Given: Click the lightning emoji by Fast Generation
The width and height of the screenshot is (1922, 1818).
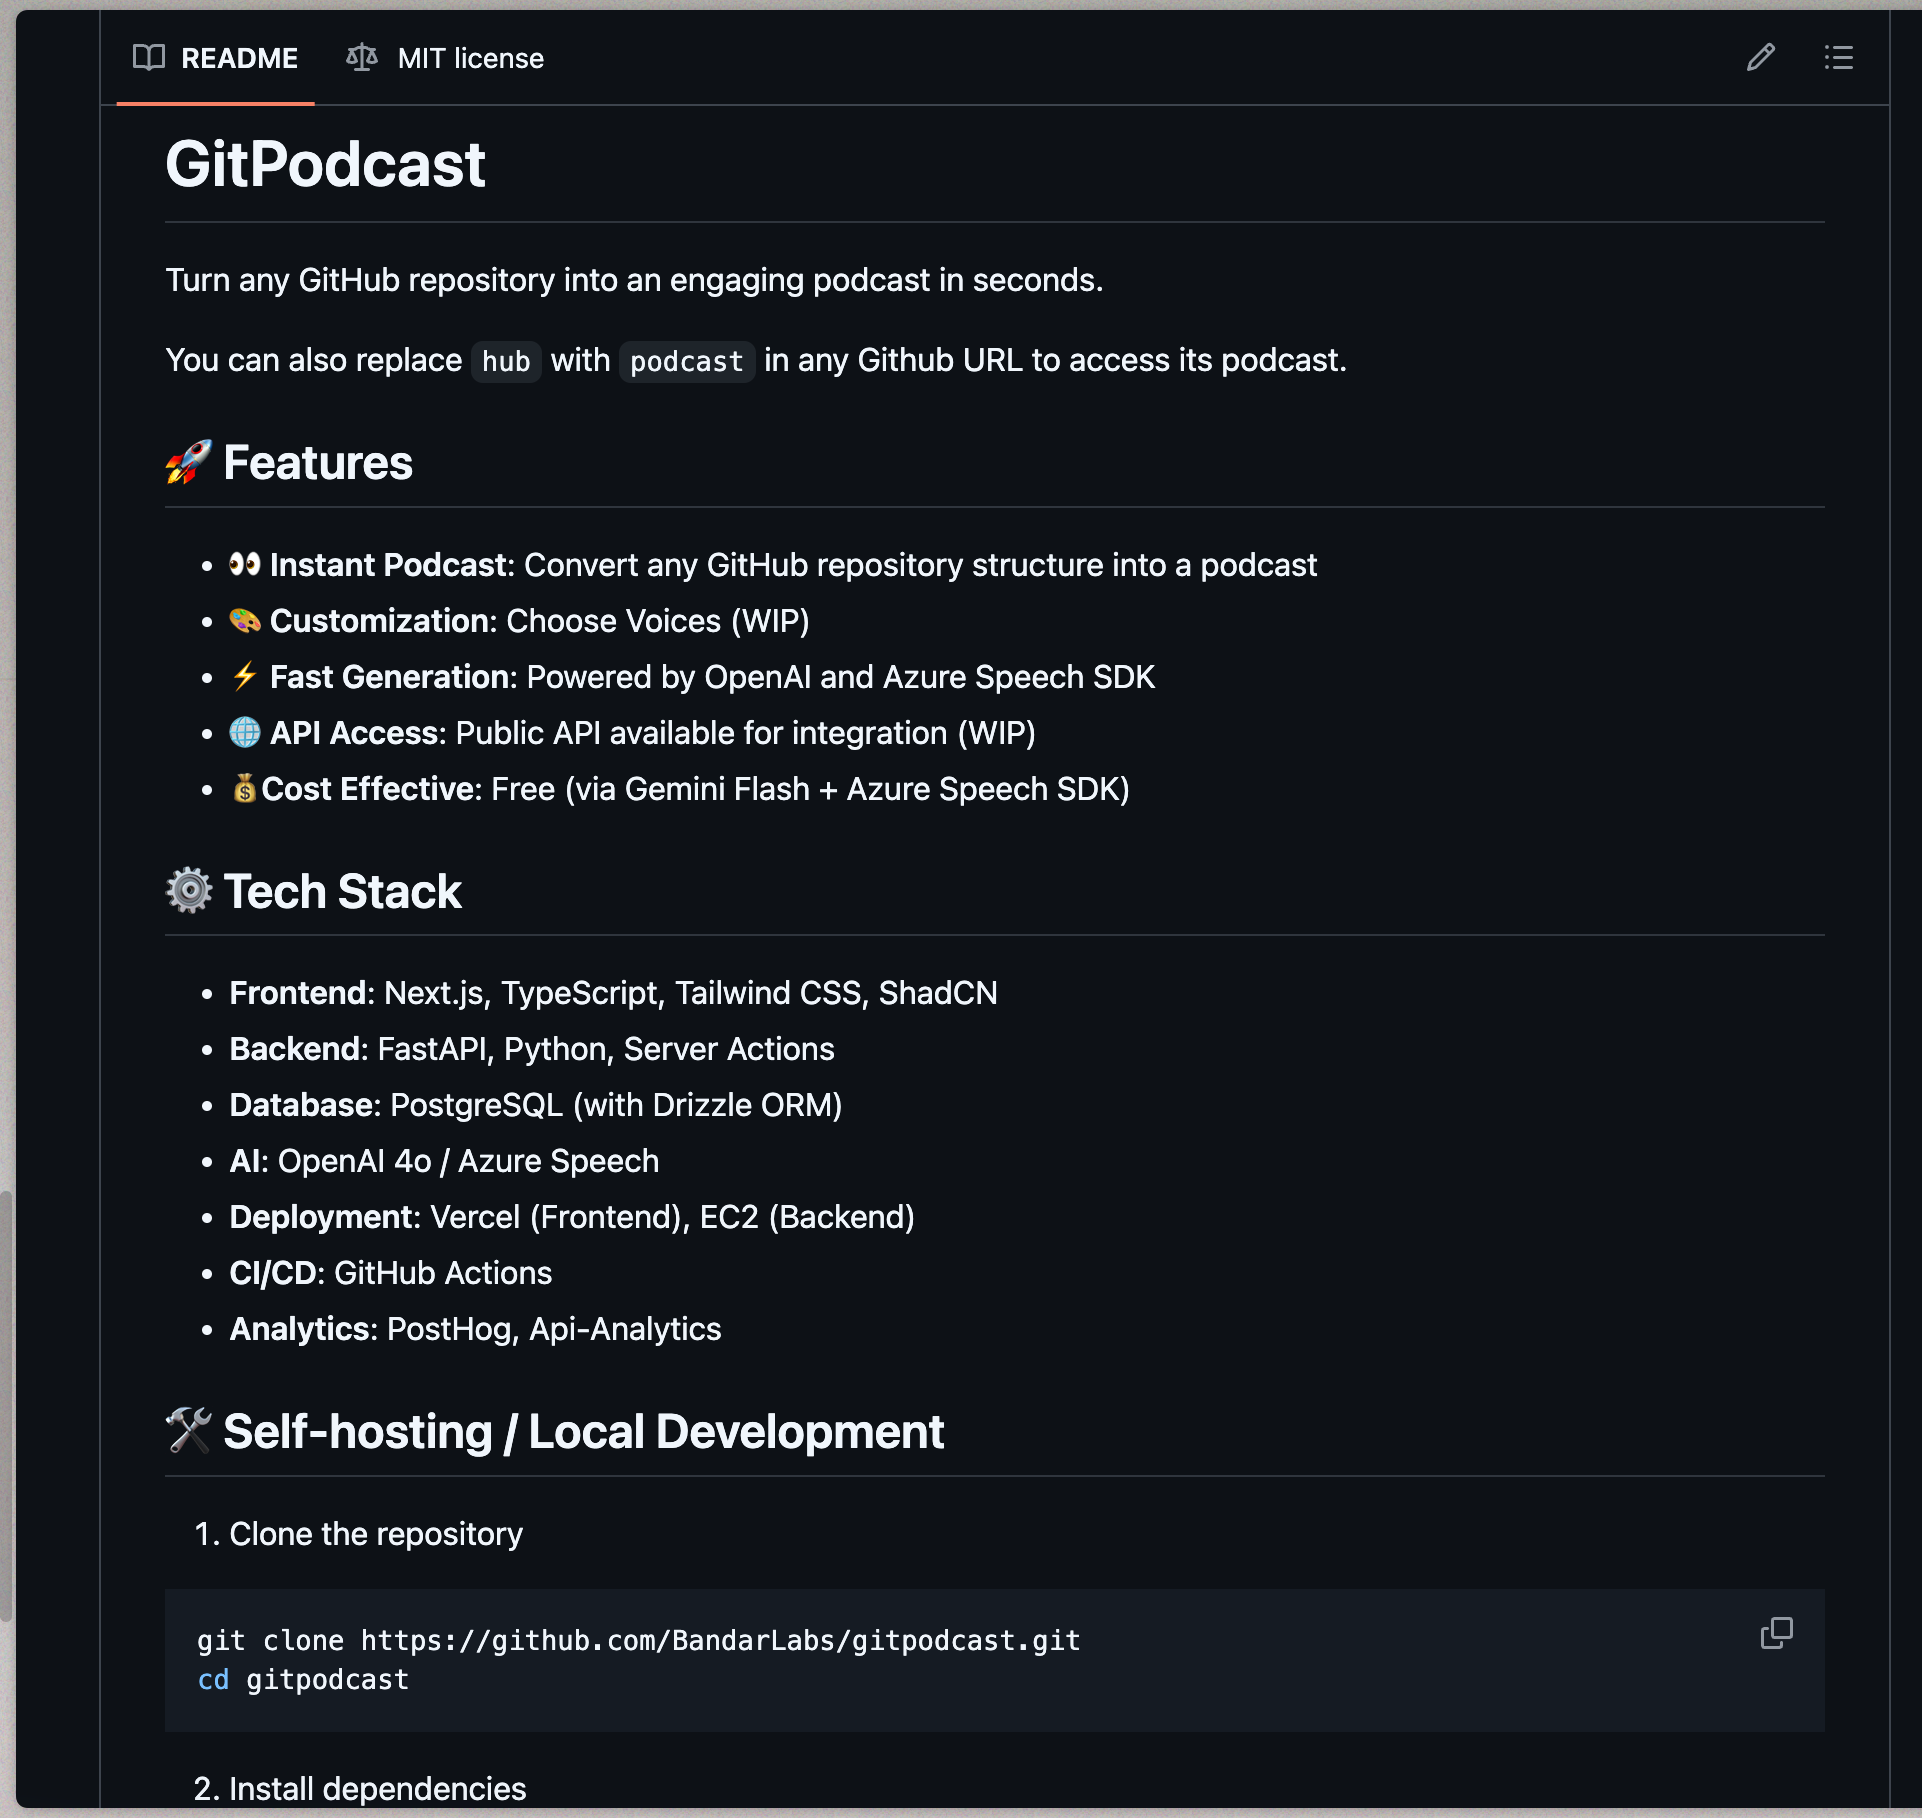Looking at the screenshot, I should [245, 676].
